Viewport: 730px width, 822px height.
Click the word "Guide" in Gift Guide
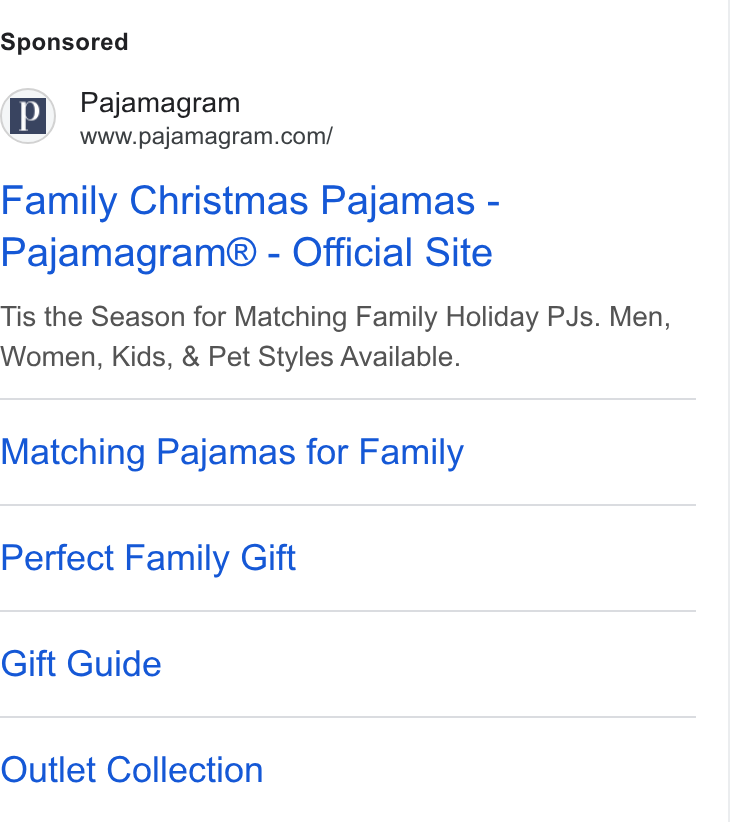tap(114, 664)
